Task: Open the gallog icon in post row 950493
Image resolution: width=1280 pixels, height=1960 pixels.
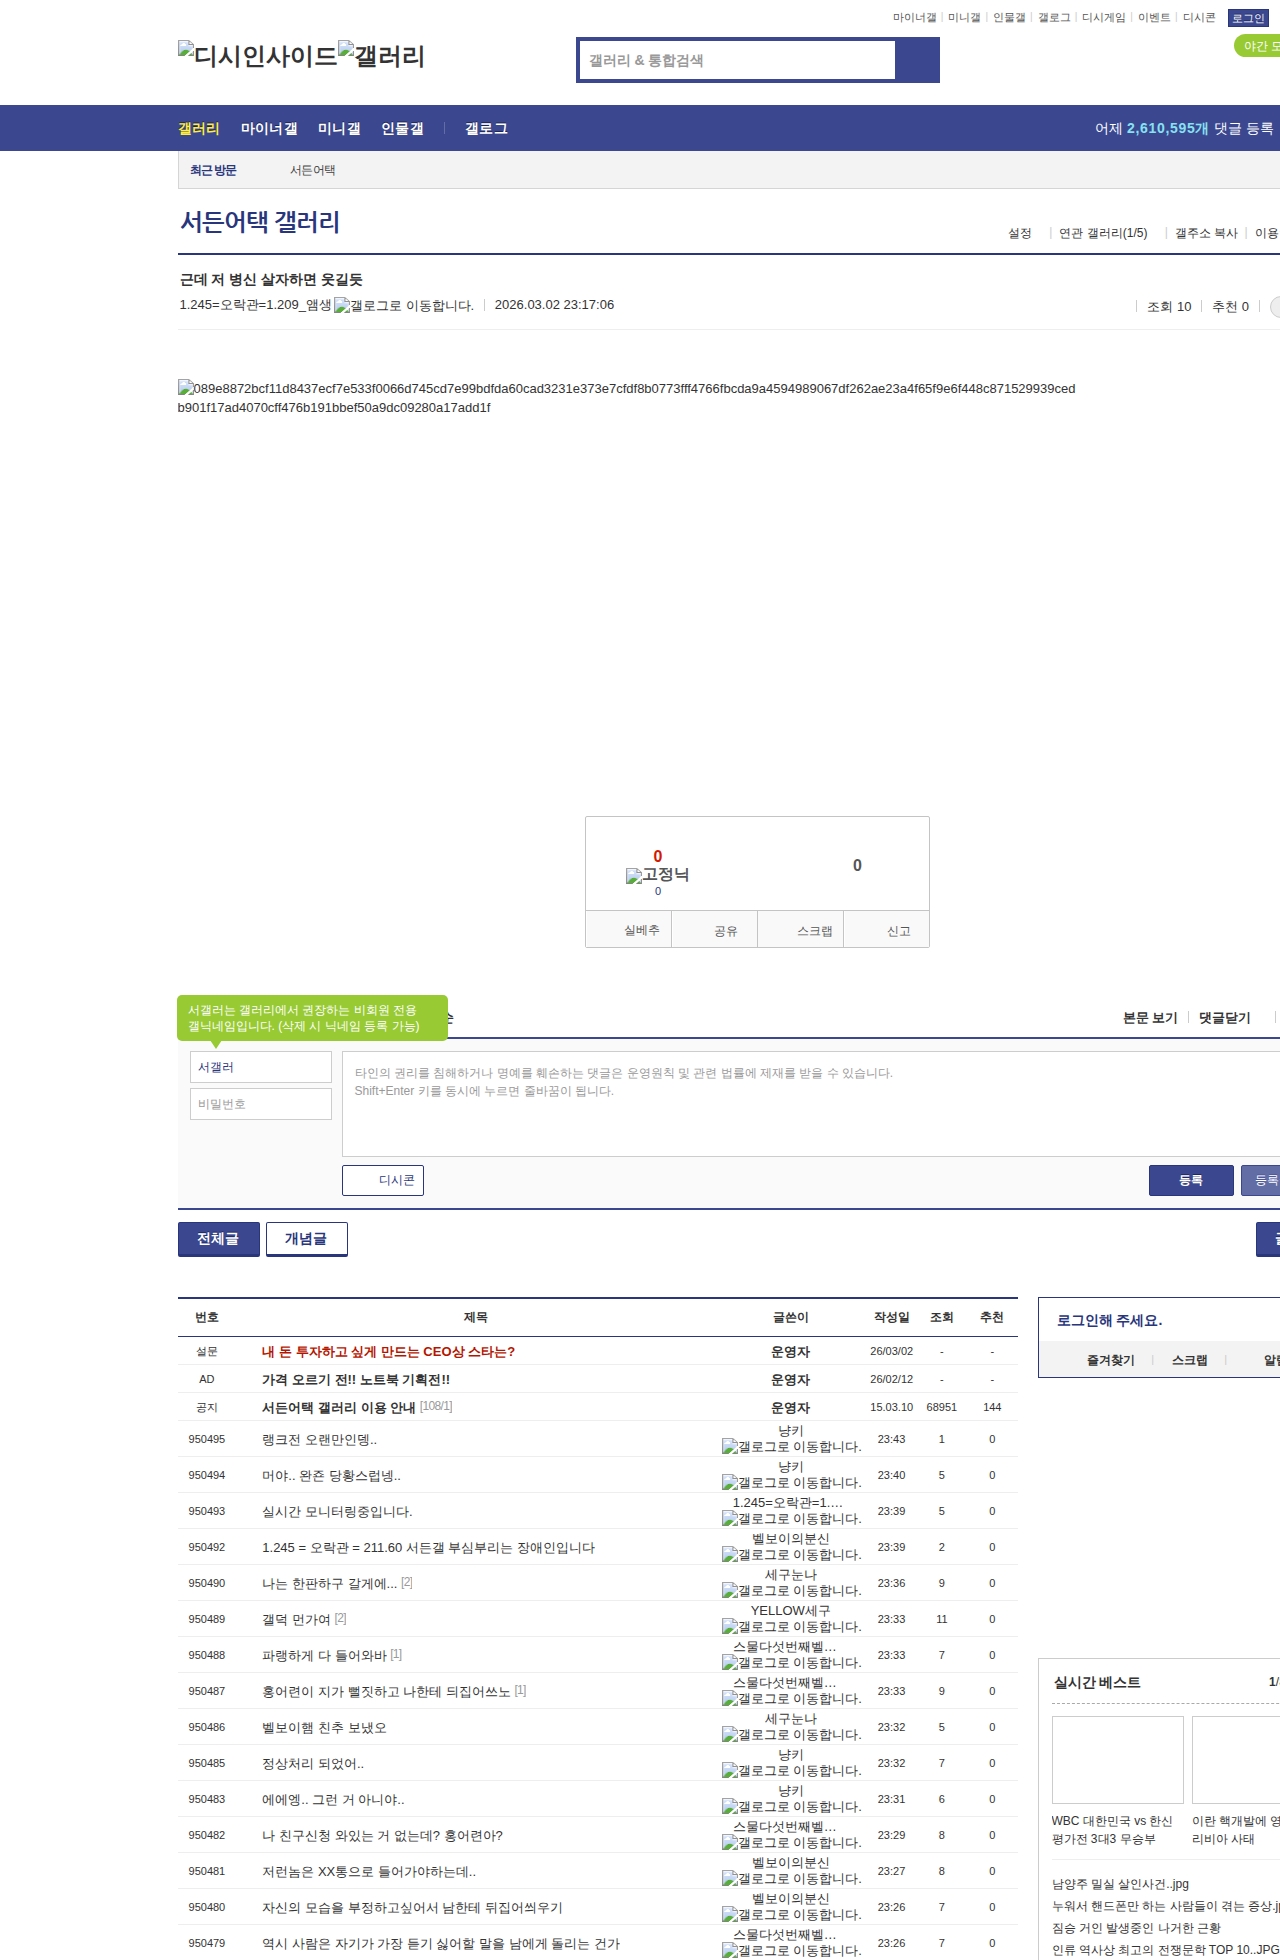Action: click(x=791, y=1519)
